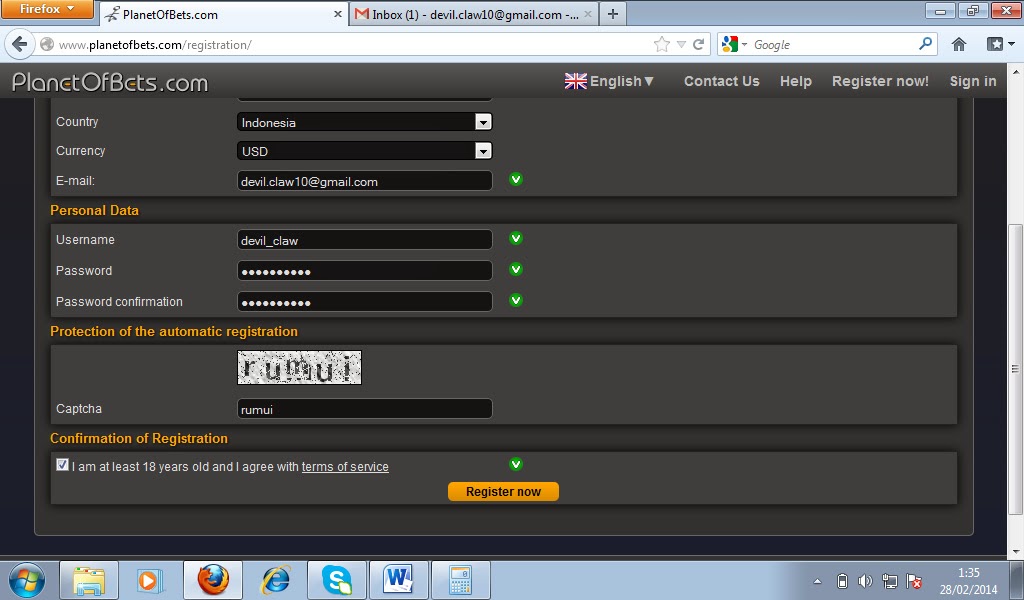Screen dimensions: 1024x600
Task: Open the Help page
Action: tap(795, 81)
